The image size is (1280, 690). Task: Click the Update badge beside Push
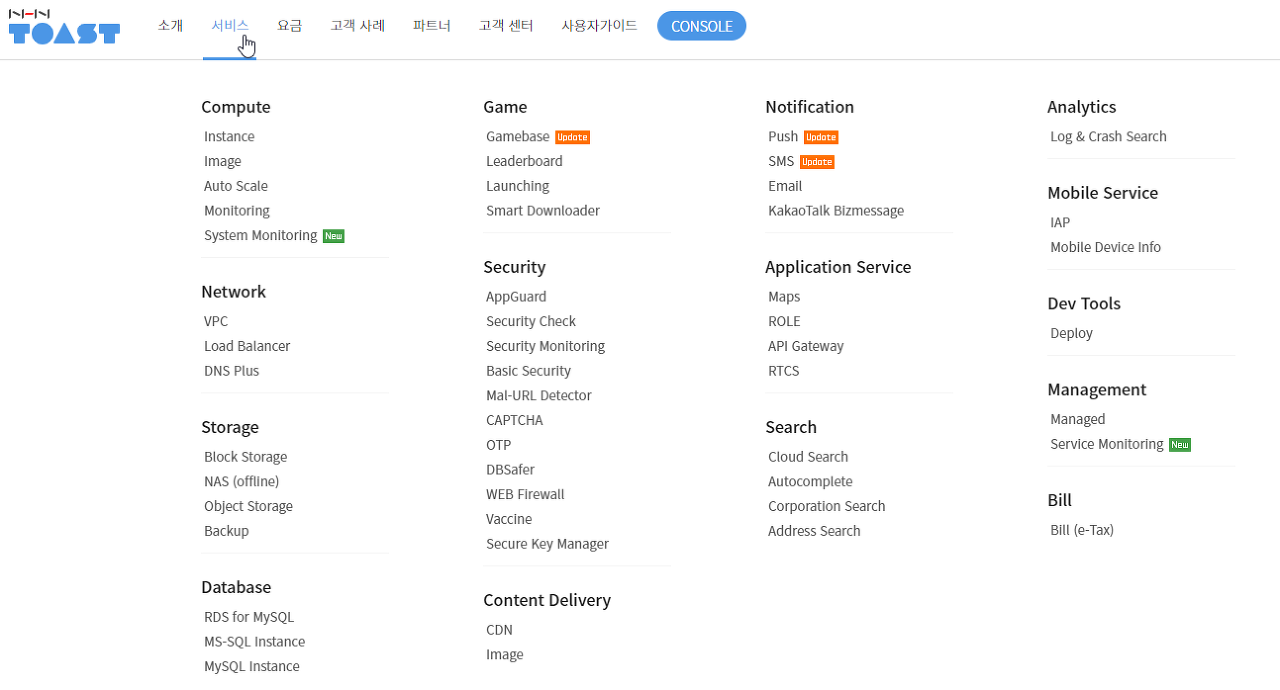click(x=821, y=137)
